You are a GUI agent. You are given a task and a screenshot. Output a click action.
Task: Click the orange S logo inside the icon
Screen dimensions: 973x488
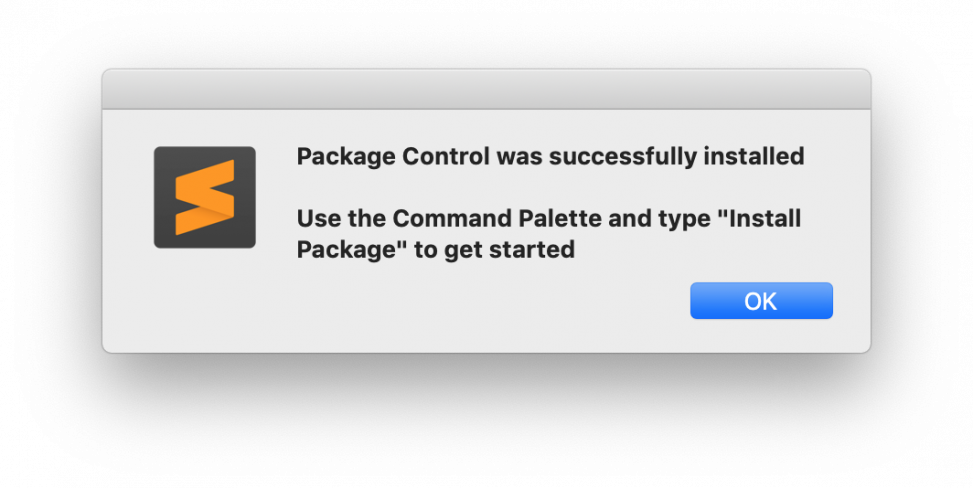pos(204,197)
